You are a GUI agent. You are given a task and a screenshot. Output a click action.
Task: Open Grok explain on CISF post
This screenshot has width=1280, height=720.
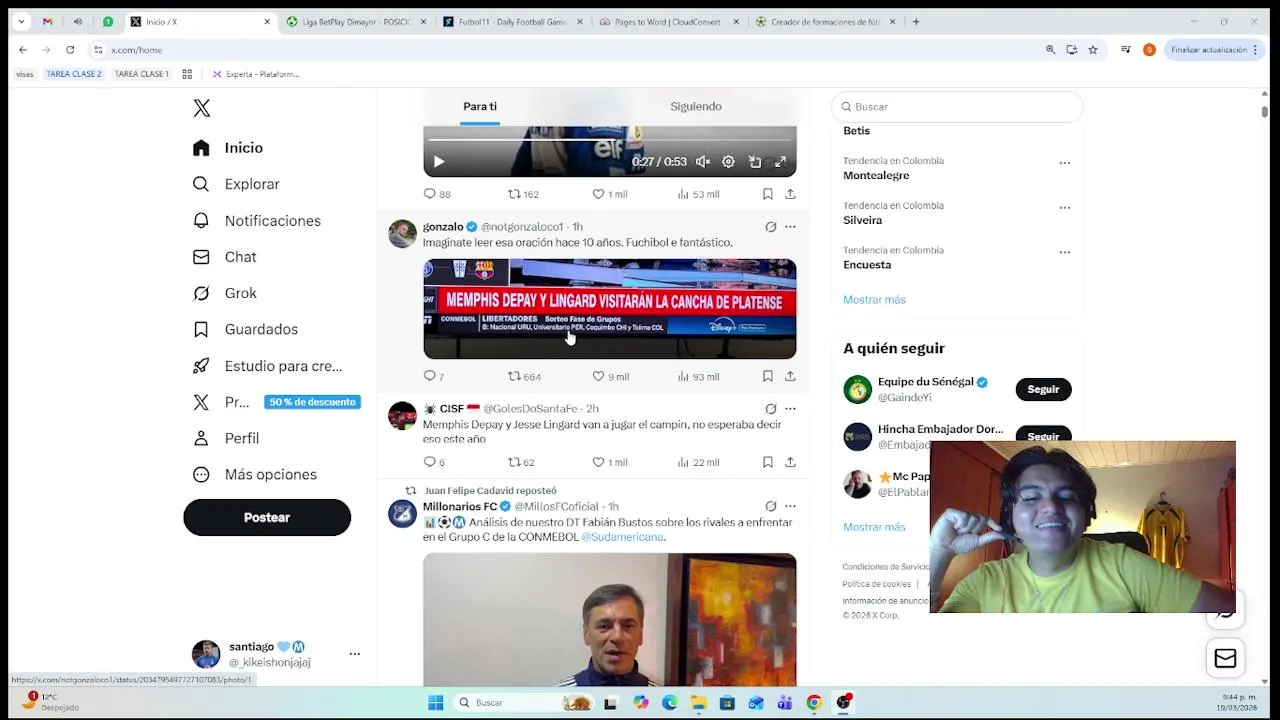tap(770, 409)
